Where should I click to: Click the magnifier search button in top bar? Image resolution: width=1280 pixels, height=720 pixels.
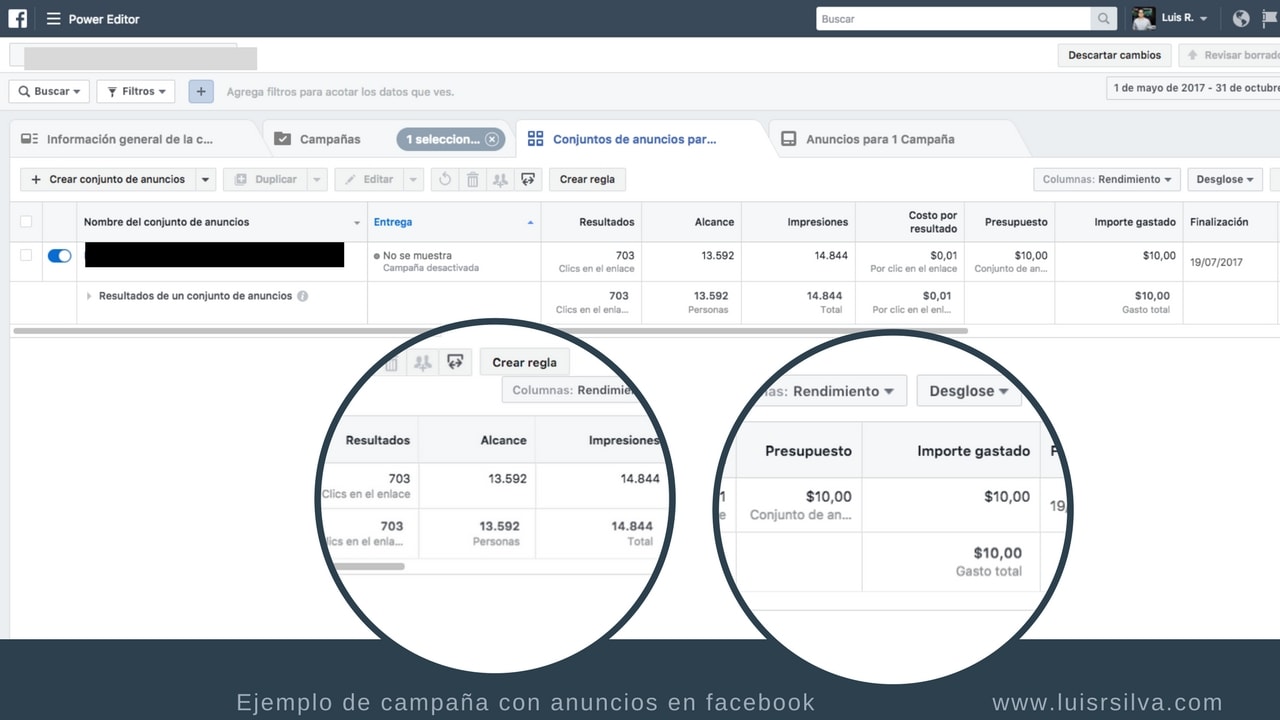coord(1104,18)
